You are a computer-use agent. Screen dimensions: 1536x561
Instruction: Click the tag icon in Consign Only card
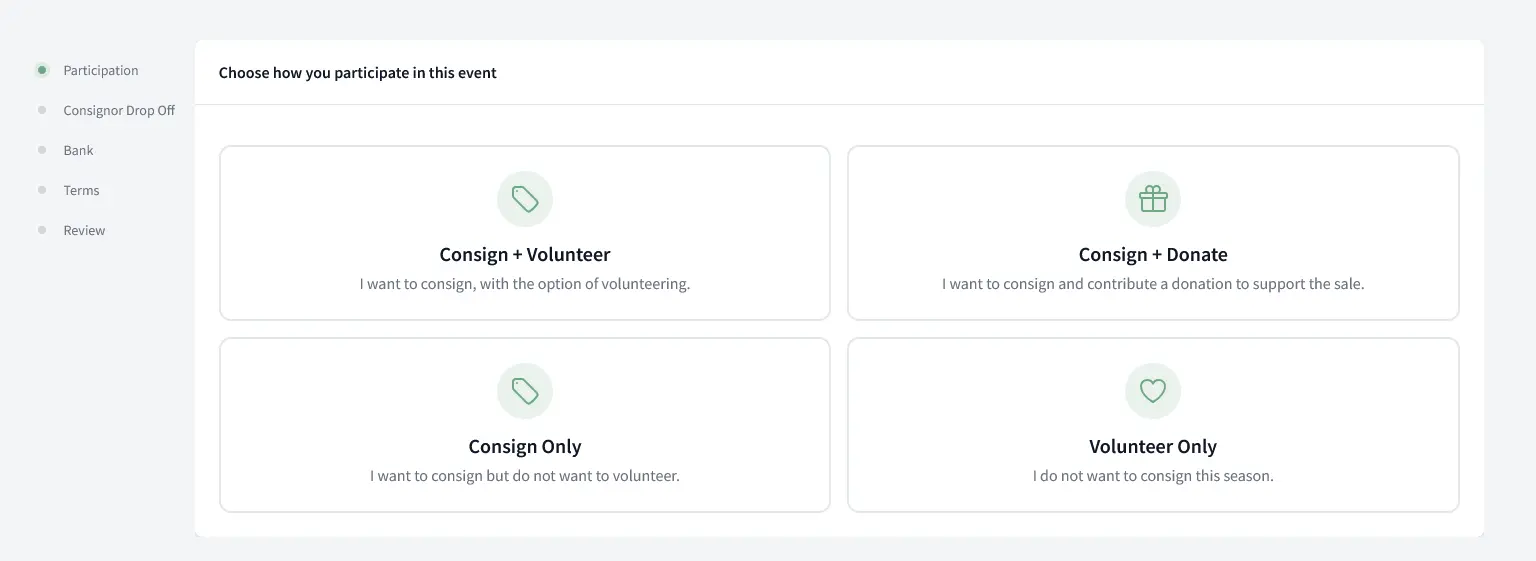pos(525,391)
